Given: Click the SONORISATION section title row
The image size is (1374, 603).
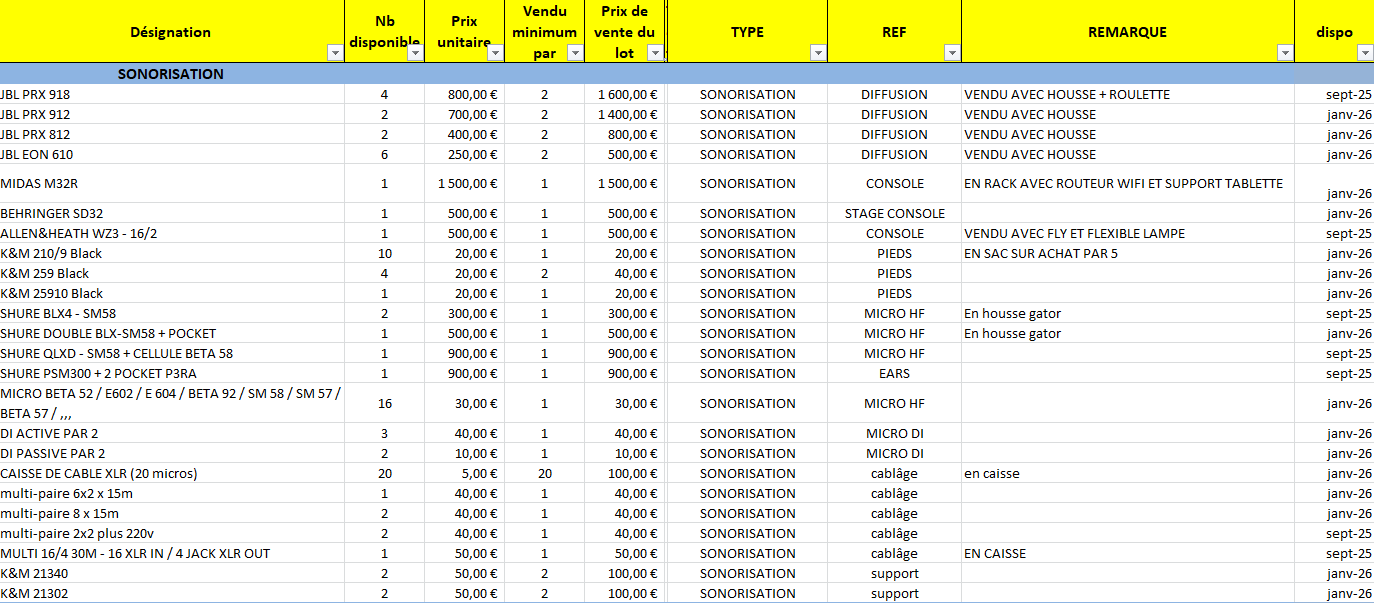Looking at the screenshot, I should click(x=687, y=74).
